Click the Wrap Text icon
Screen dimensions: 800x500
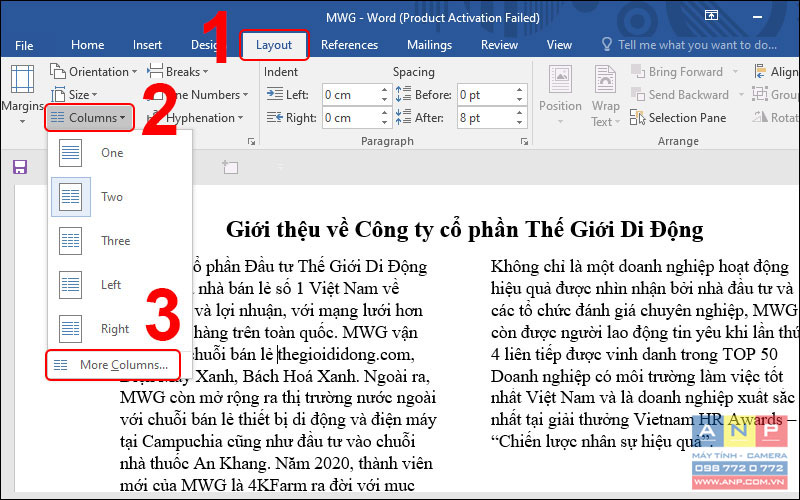tap(605, 80)
